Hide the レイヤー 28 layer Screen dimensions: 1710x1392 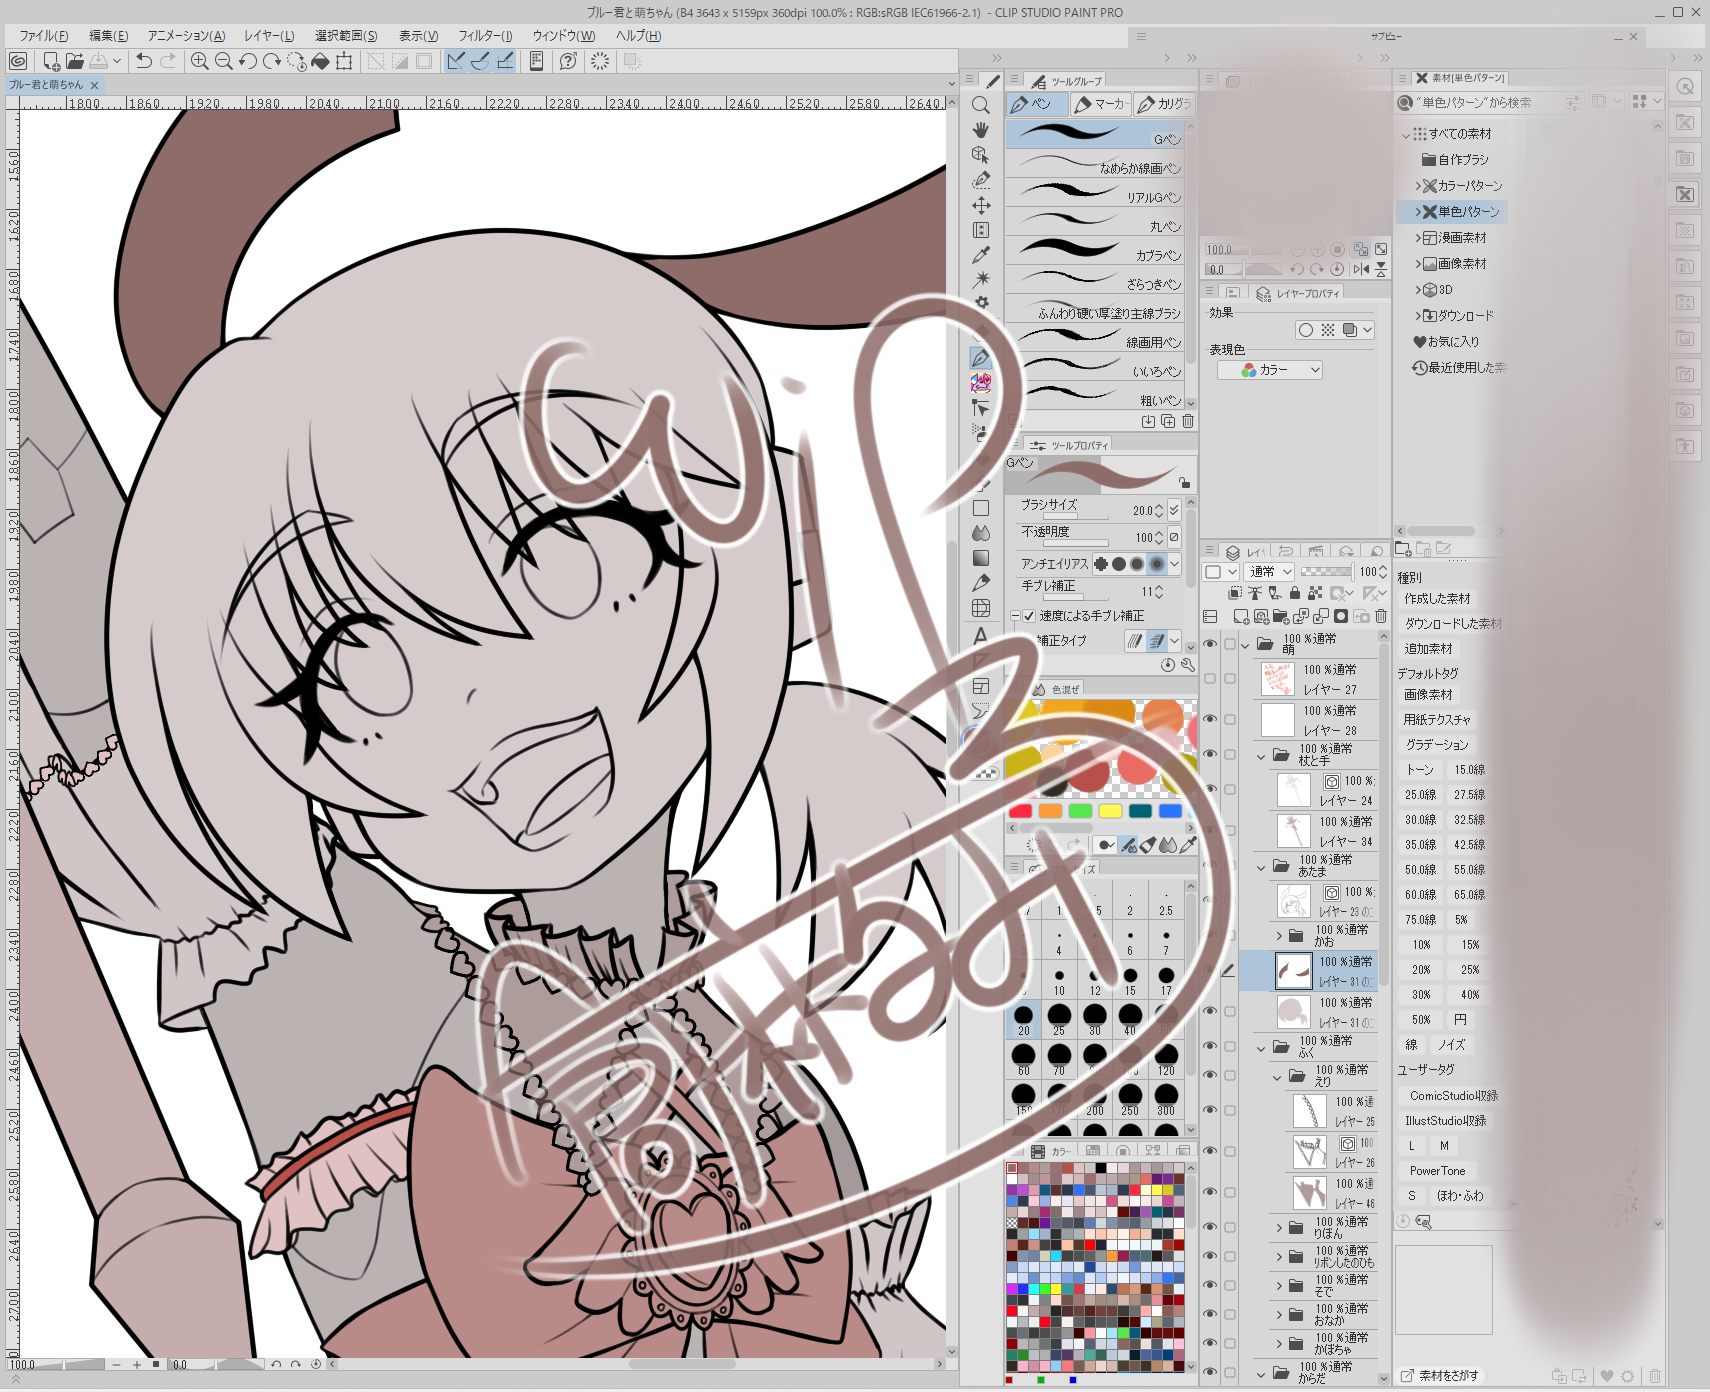(1210, 719)
